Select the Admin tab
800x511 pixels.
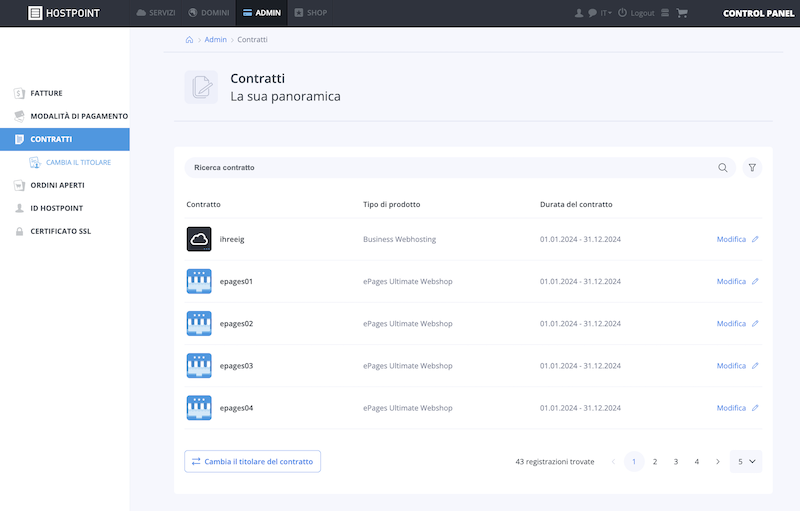pyautogui.click(x=262, y=13)
